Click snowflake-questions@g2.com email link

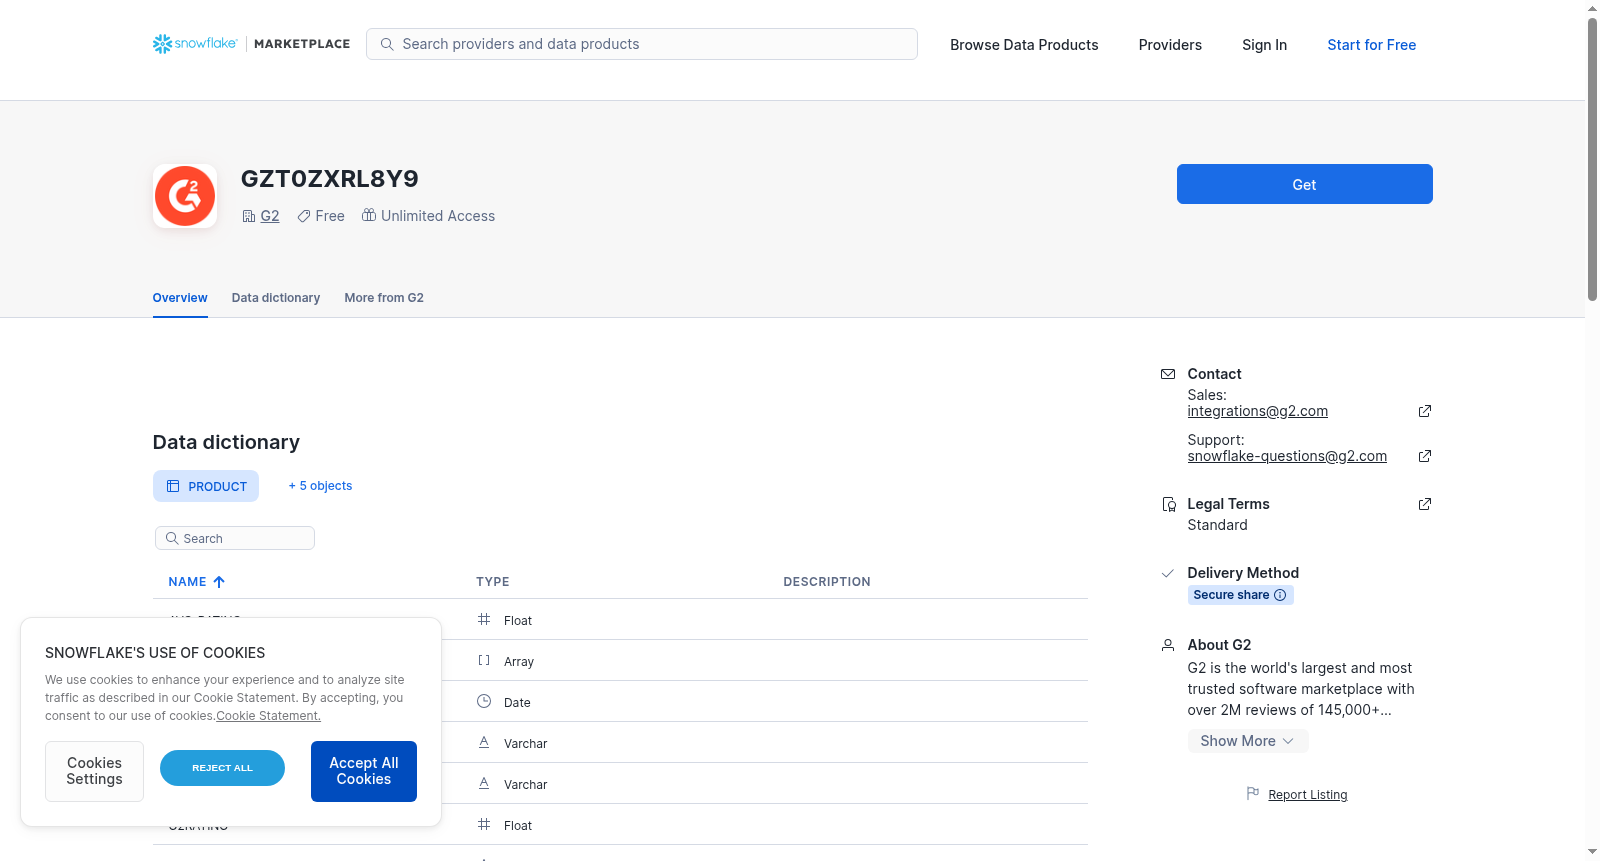(1287, 456)
